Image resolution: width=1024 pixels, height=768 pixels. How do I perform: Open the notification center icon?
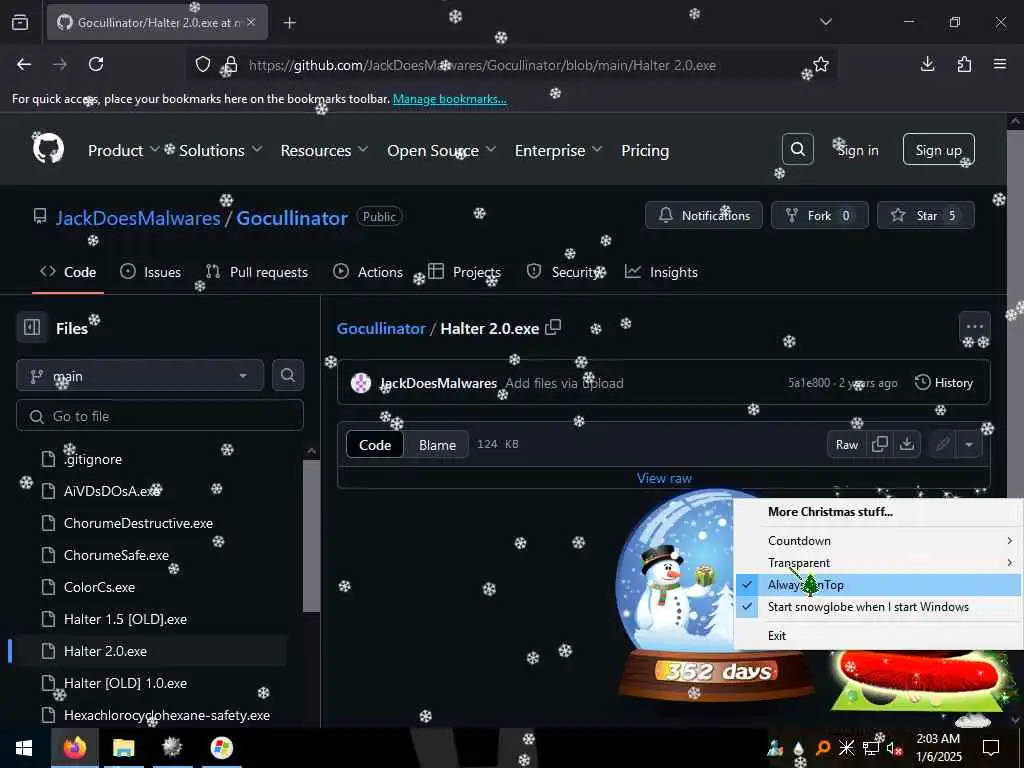[991, 747]
